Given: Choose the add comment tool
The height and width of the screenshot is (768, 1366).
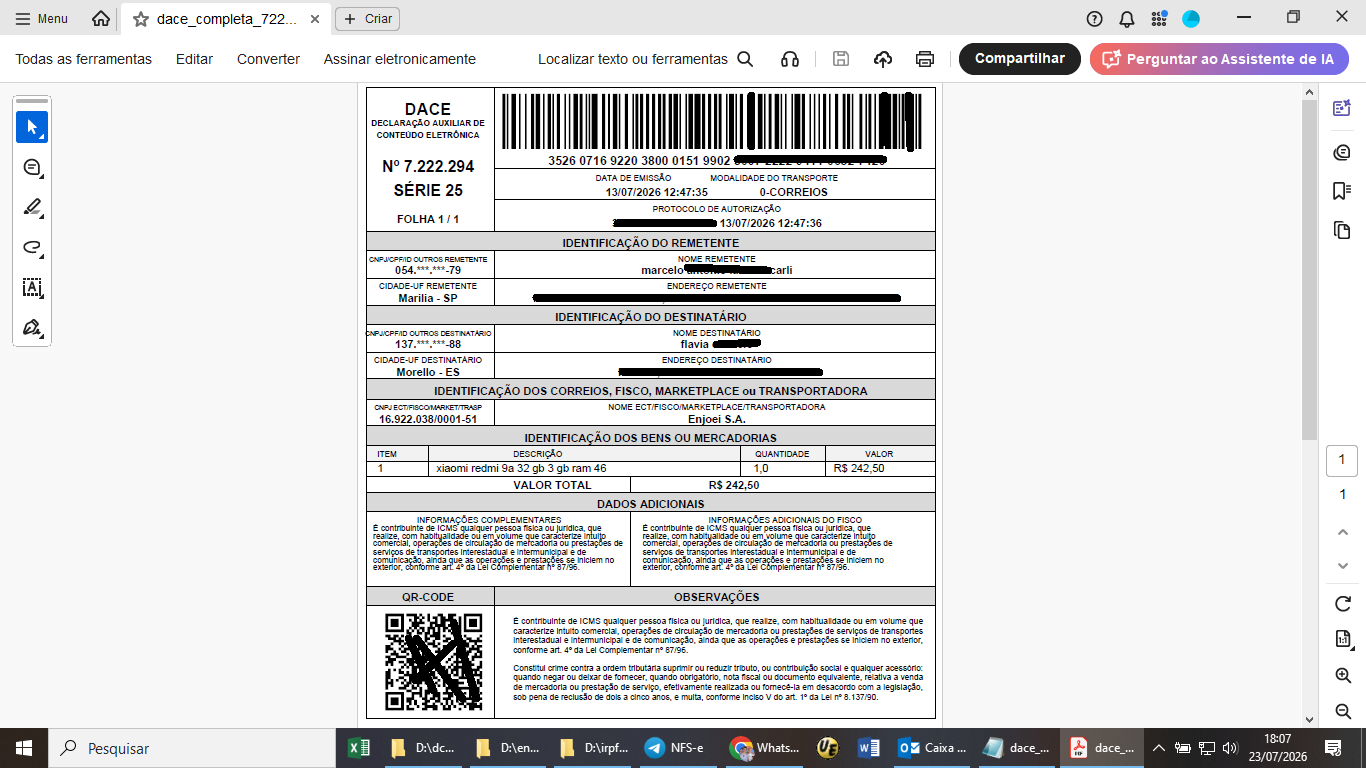Looking at the screenshot, I should coord(32,167).
